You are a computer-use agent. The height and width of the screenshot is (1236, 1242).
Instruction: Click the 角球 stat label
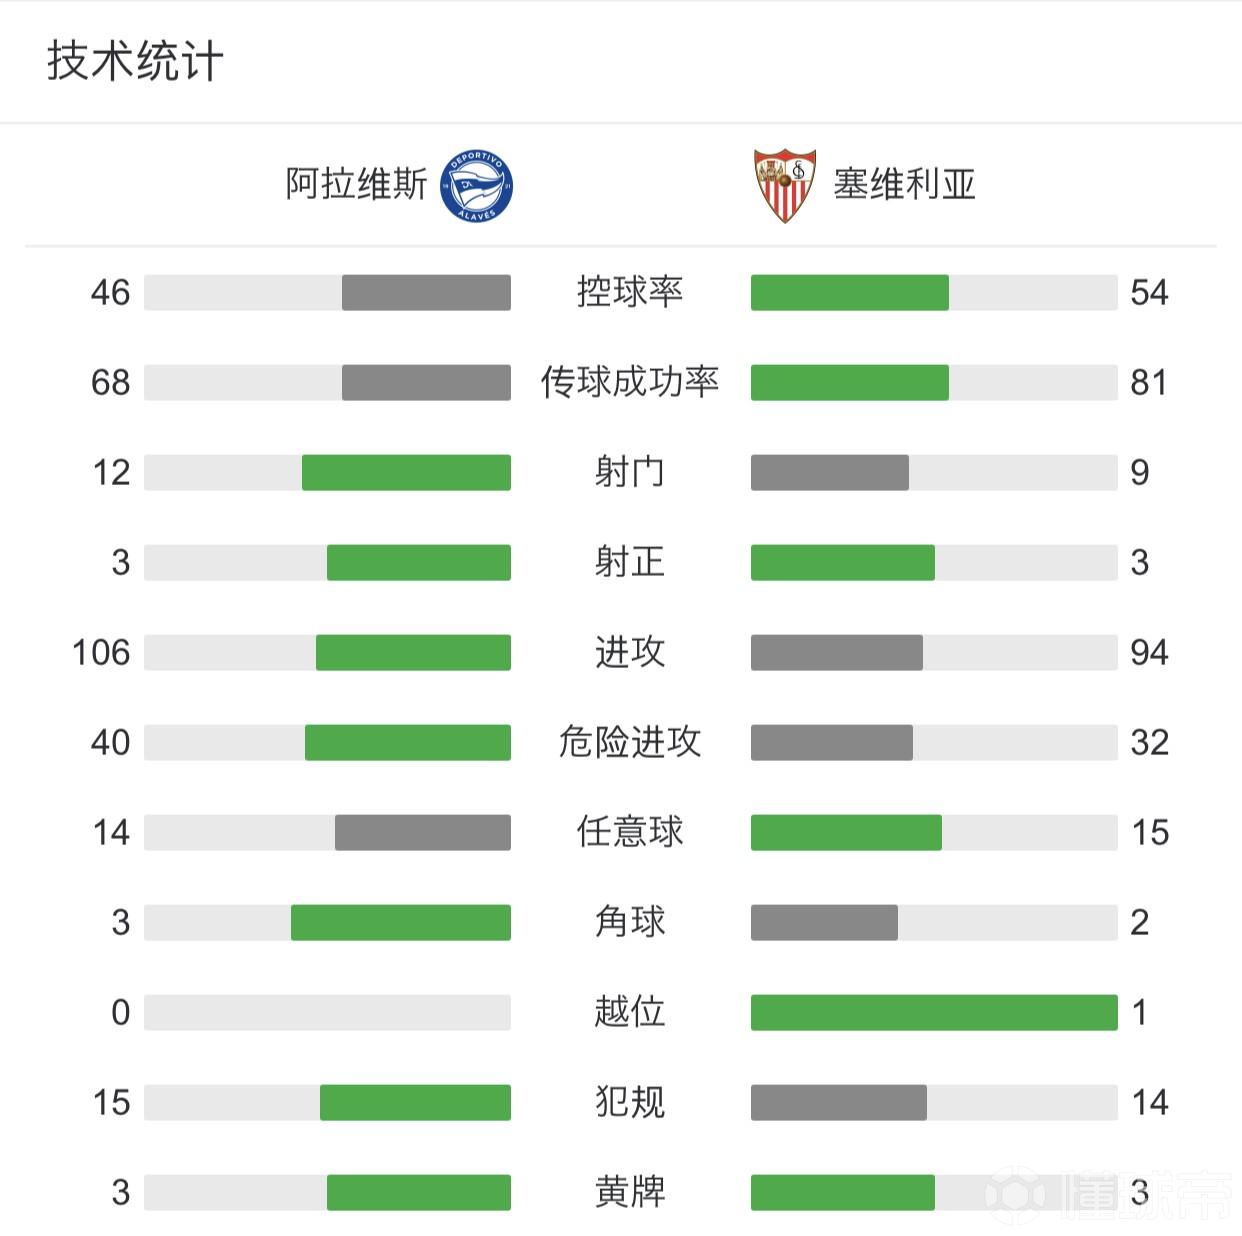coord(630,922)
